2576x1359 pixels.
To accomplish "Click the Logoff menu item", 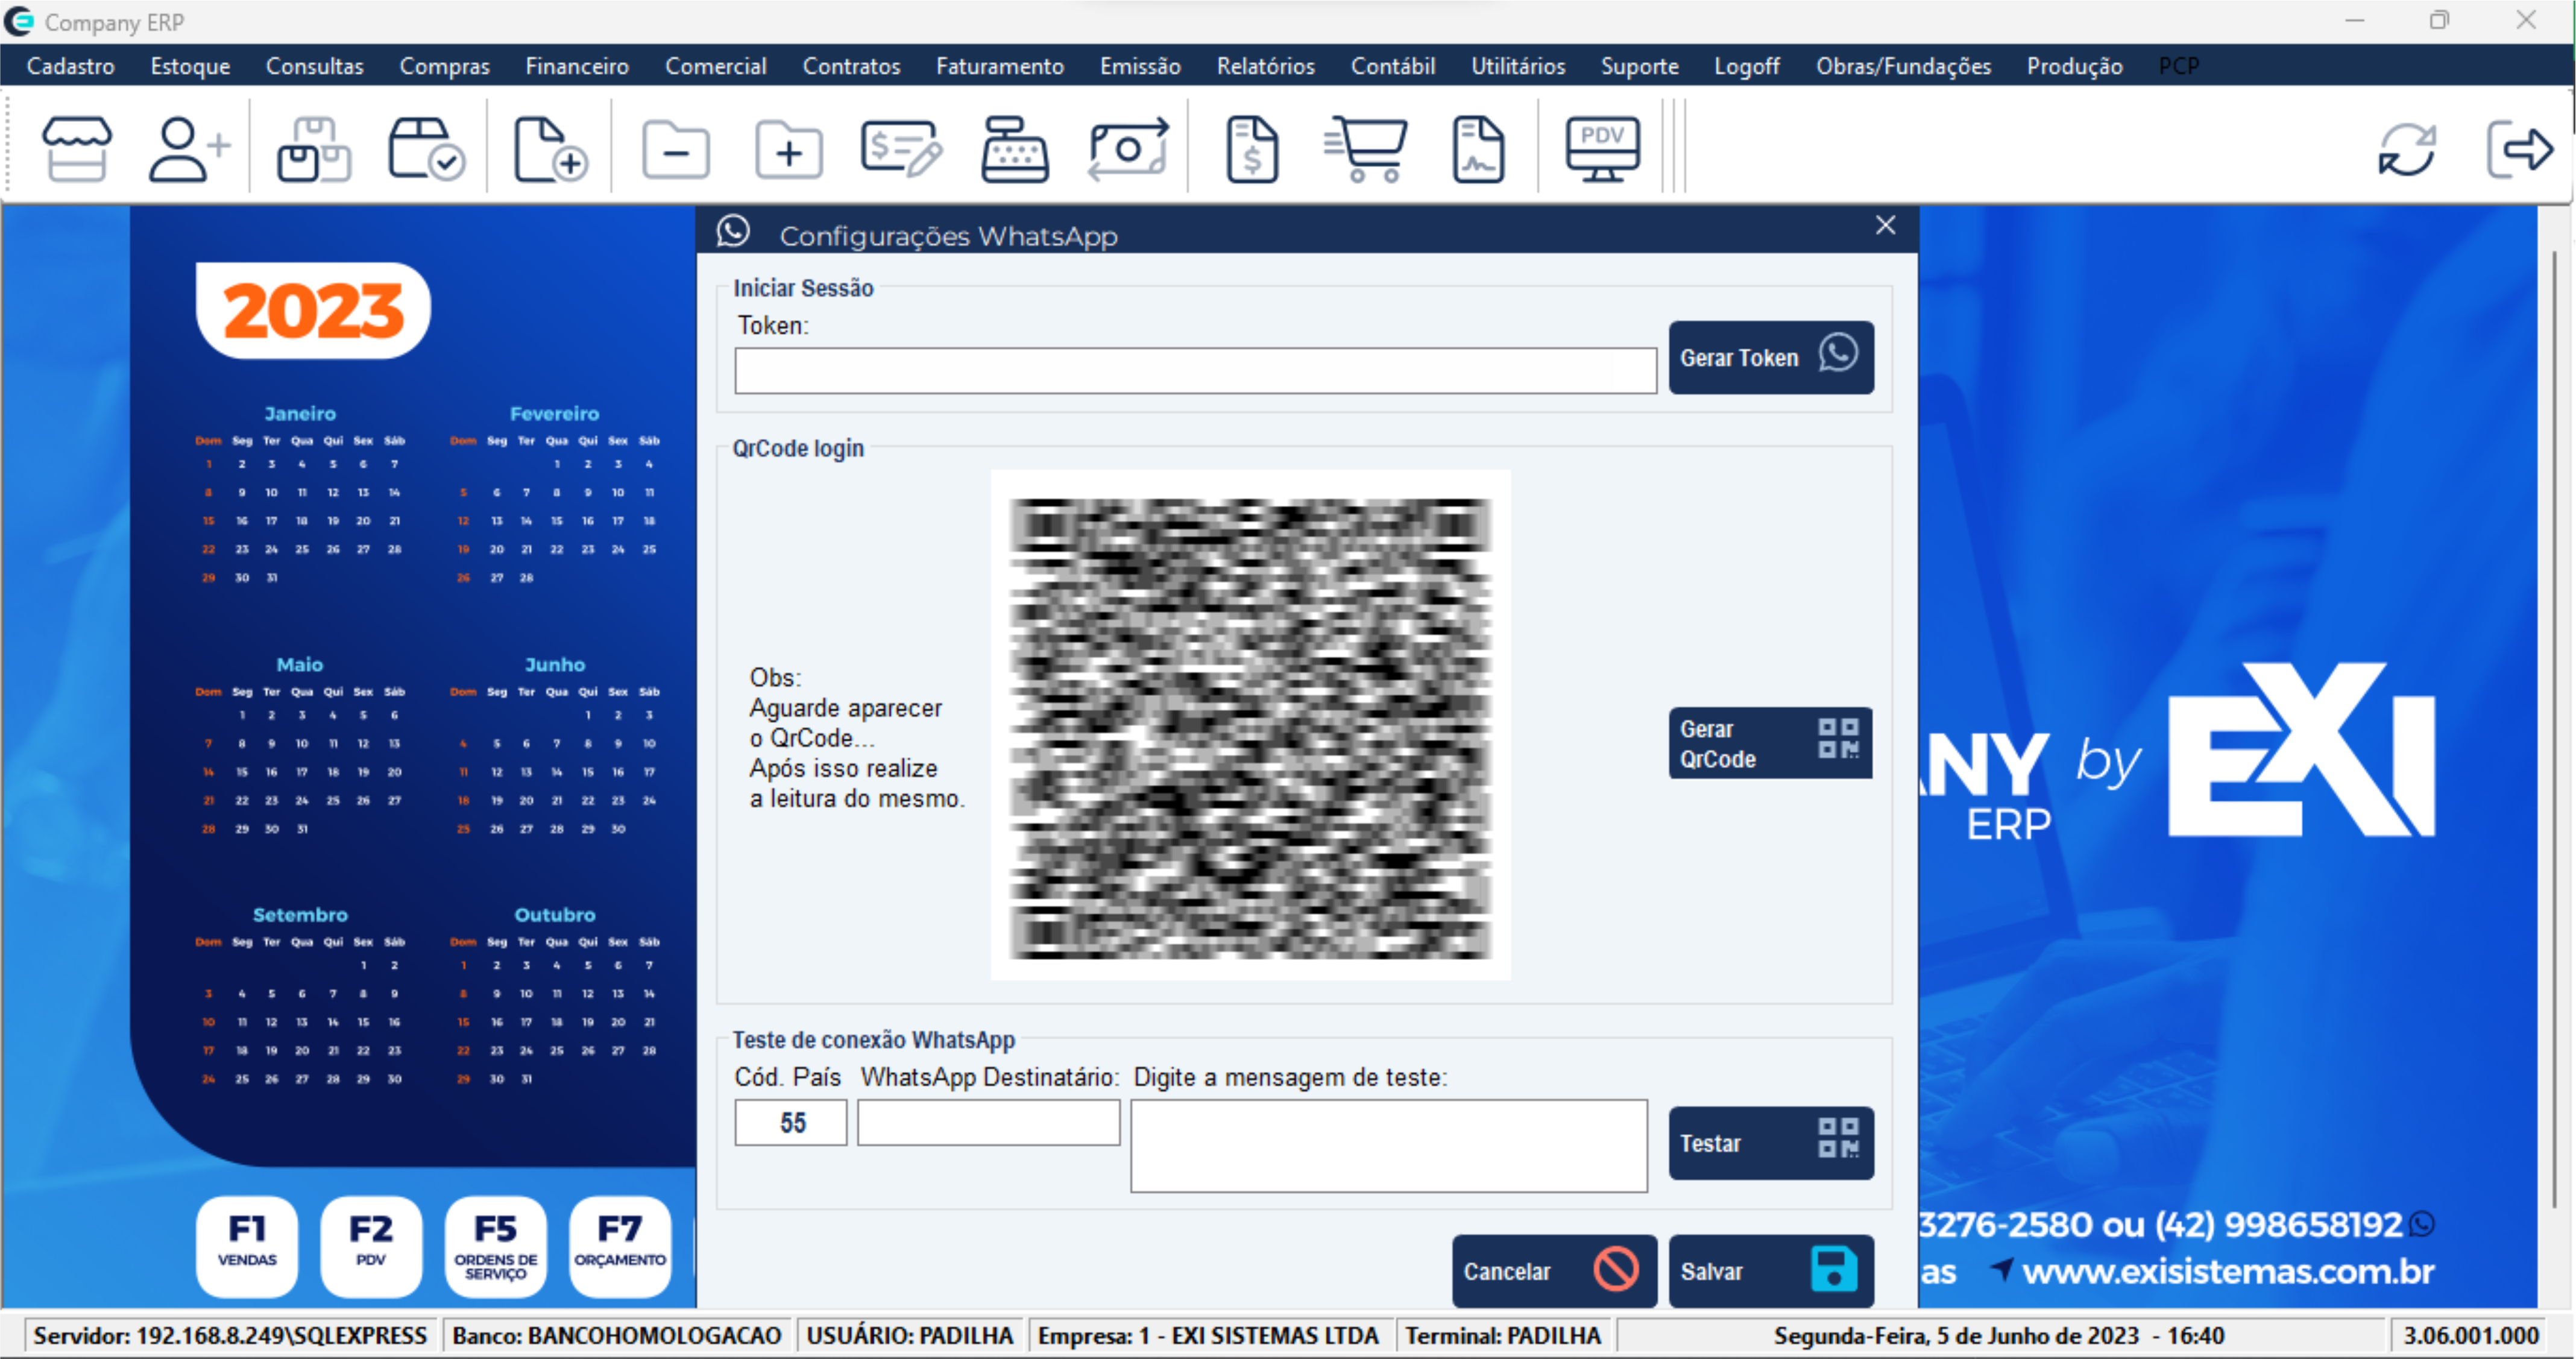I will [x=1746, y=66].
